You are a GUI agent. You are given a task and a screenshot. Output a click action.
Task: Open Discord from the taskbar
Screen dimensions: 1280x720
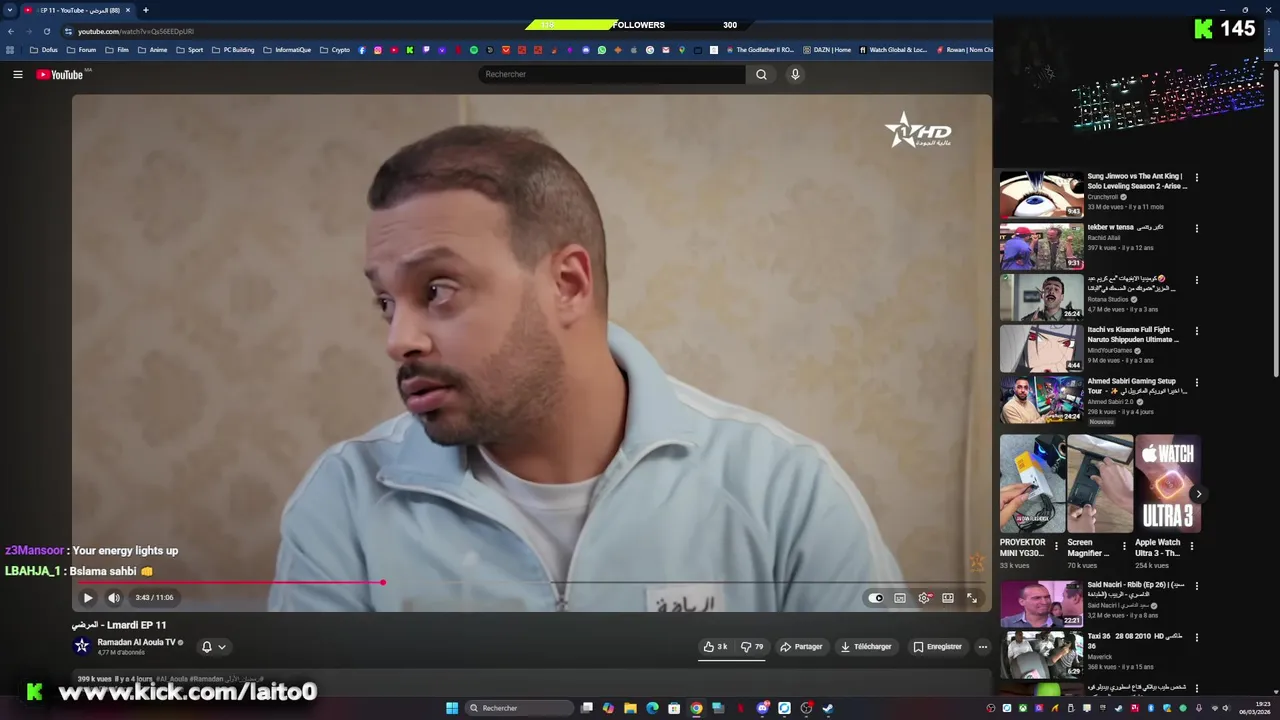pyautogui.click(x=762, y=708)
